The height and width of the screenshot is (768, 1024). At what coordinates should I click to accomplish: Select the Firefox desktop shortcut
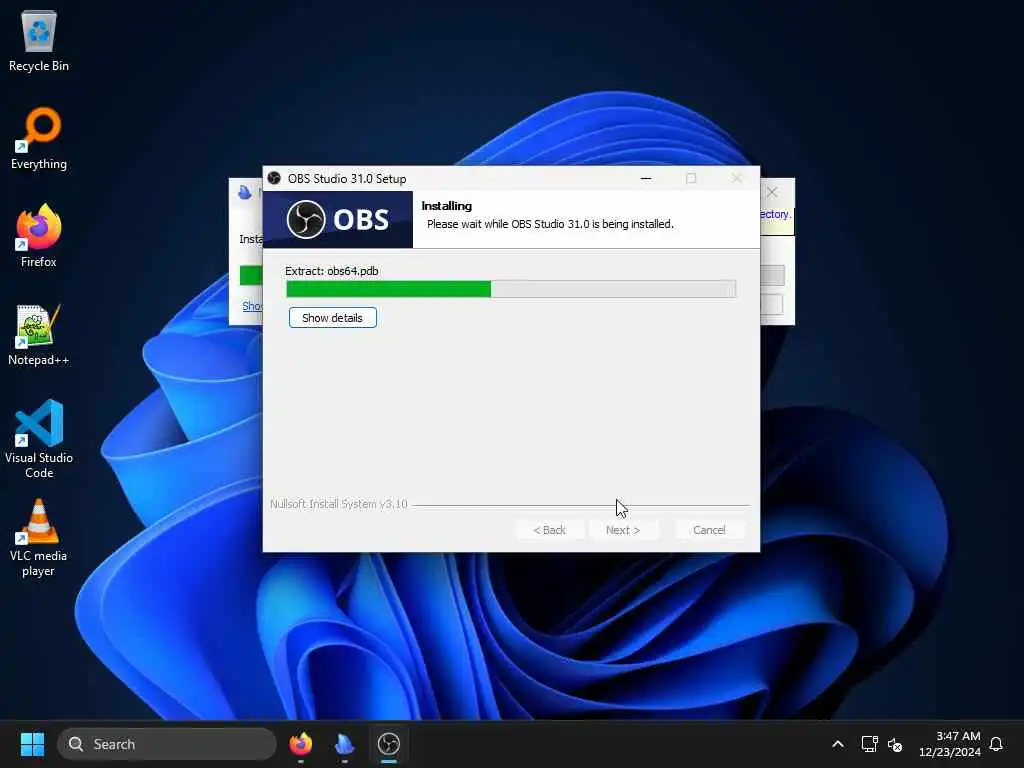point(39,236)
